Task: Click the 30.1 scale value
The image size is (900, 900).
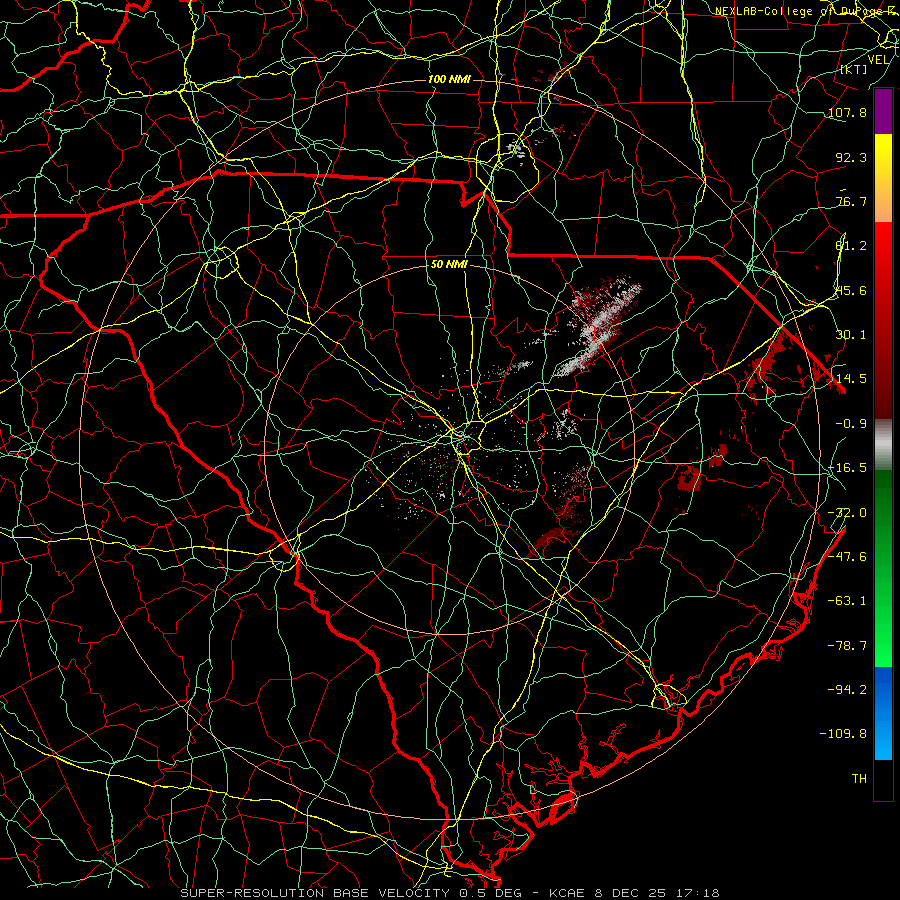Action: tap(851, 335)
